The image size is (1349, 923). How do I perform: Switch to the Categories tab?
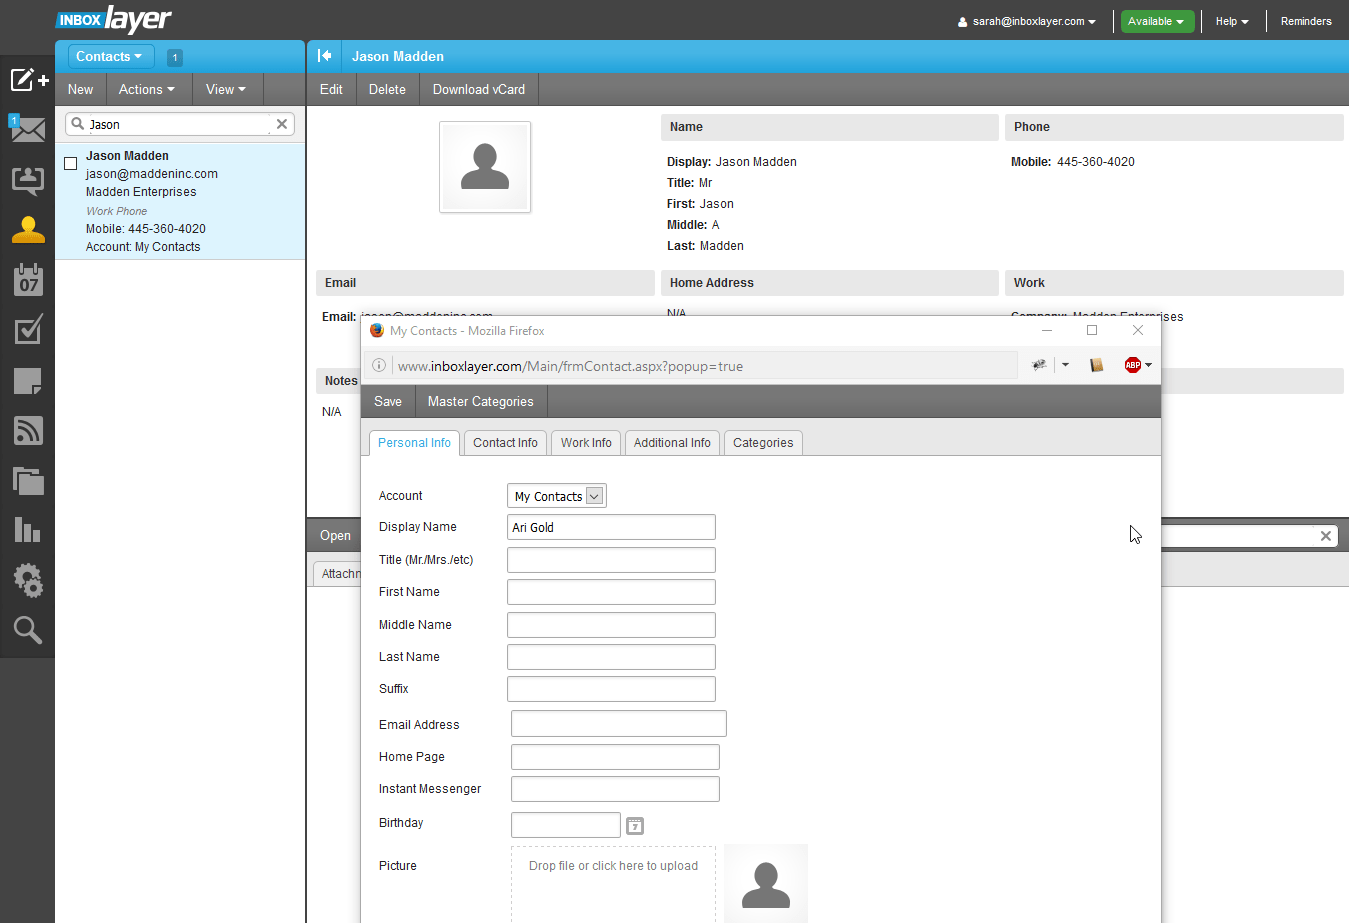[x=763, y=442]
